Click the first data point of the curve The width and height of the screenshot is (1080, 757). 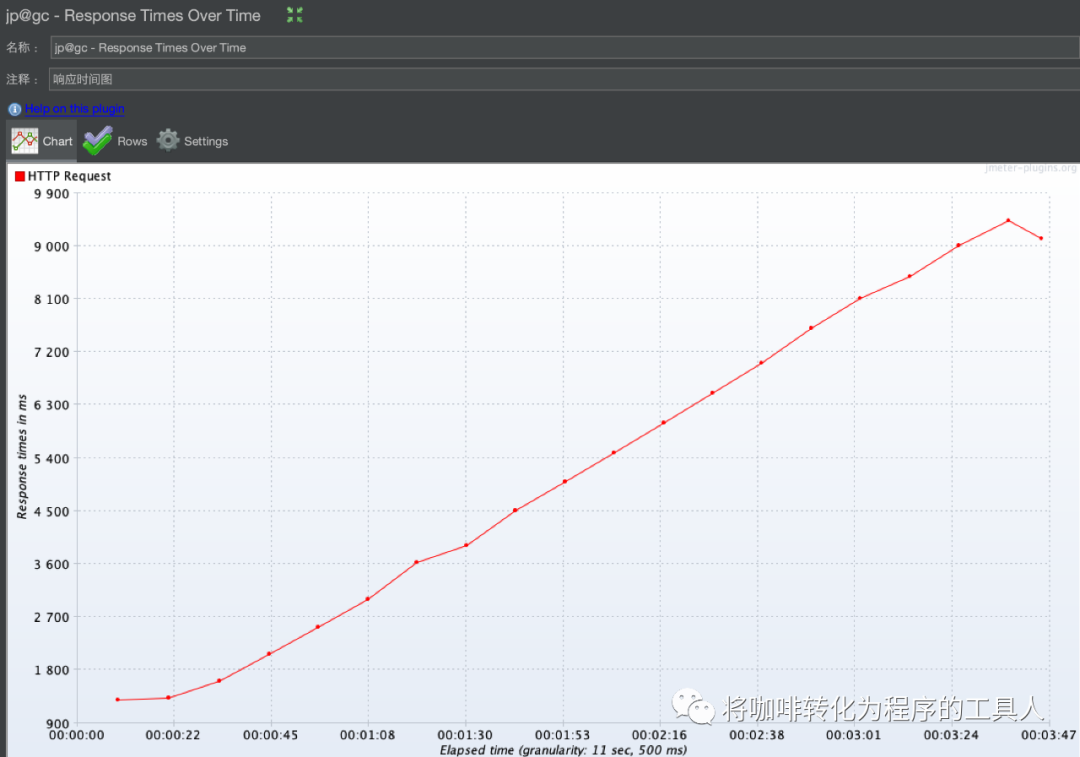[118, 700]
